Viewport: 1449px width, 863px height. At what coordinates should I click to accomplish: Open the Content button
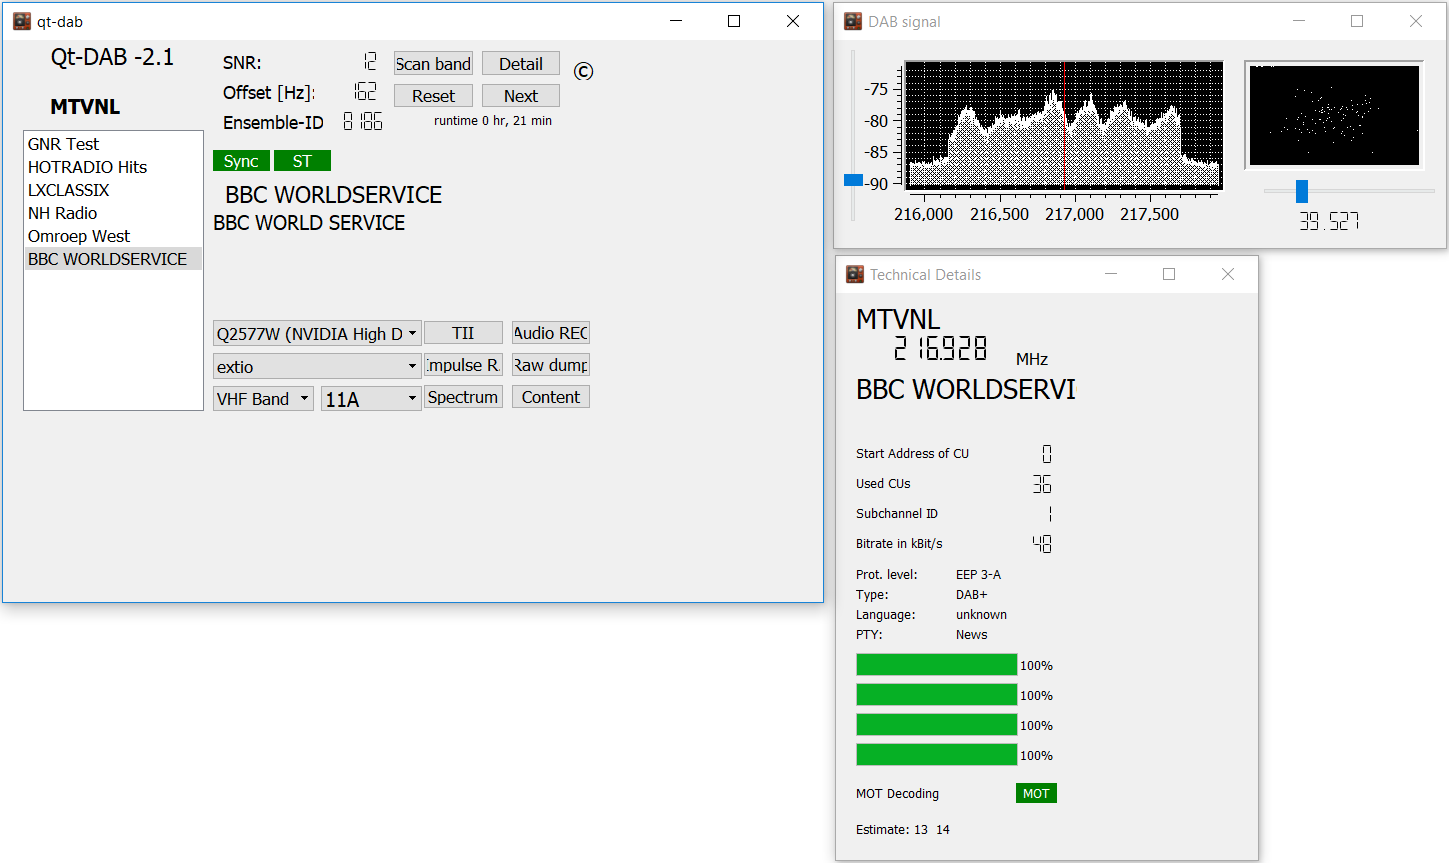[x=551, y=397]
